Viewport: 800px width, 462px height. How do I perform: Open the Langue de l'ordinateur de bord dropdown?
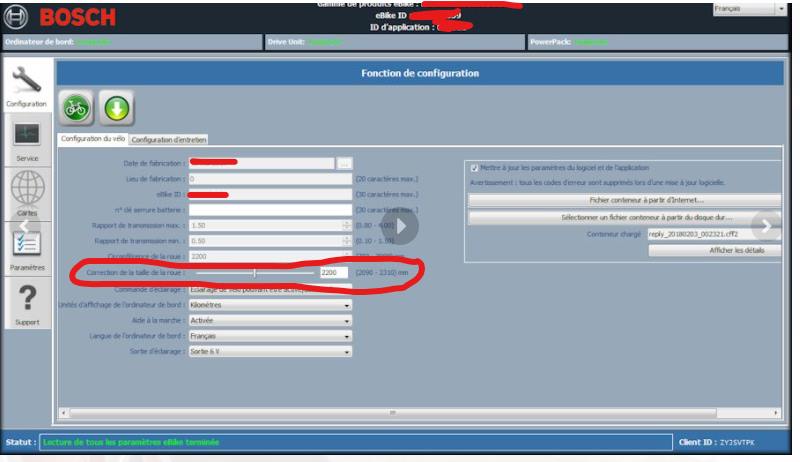tap(270, 336)
